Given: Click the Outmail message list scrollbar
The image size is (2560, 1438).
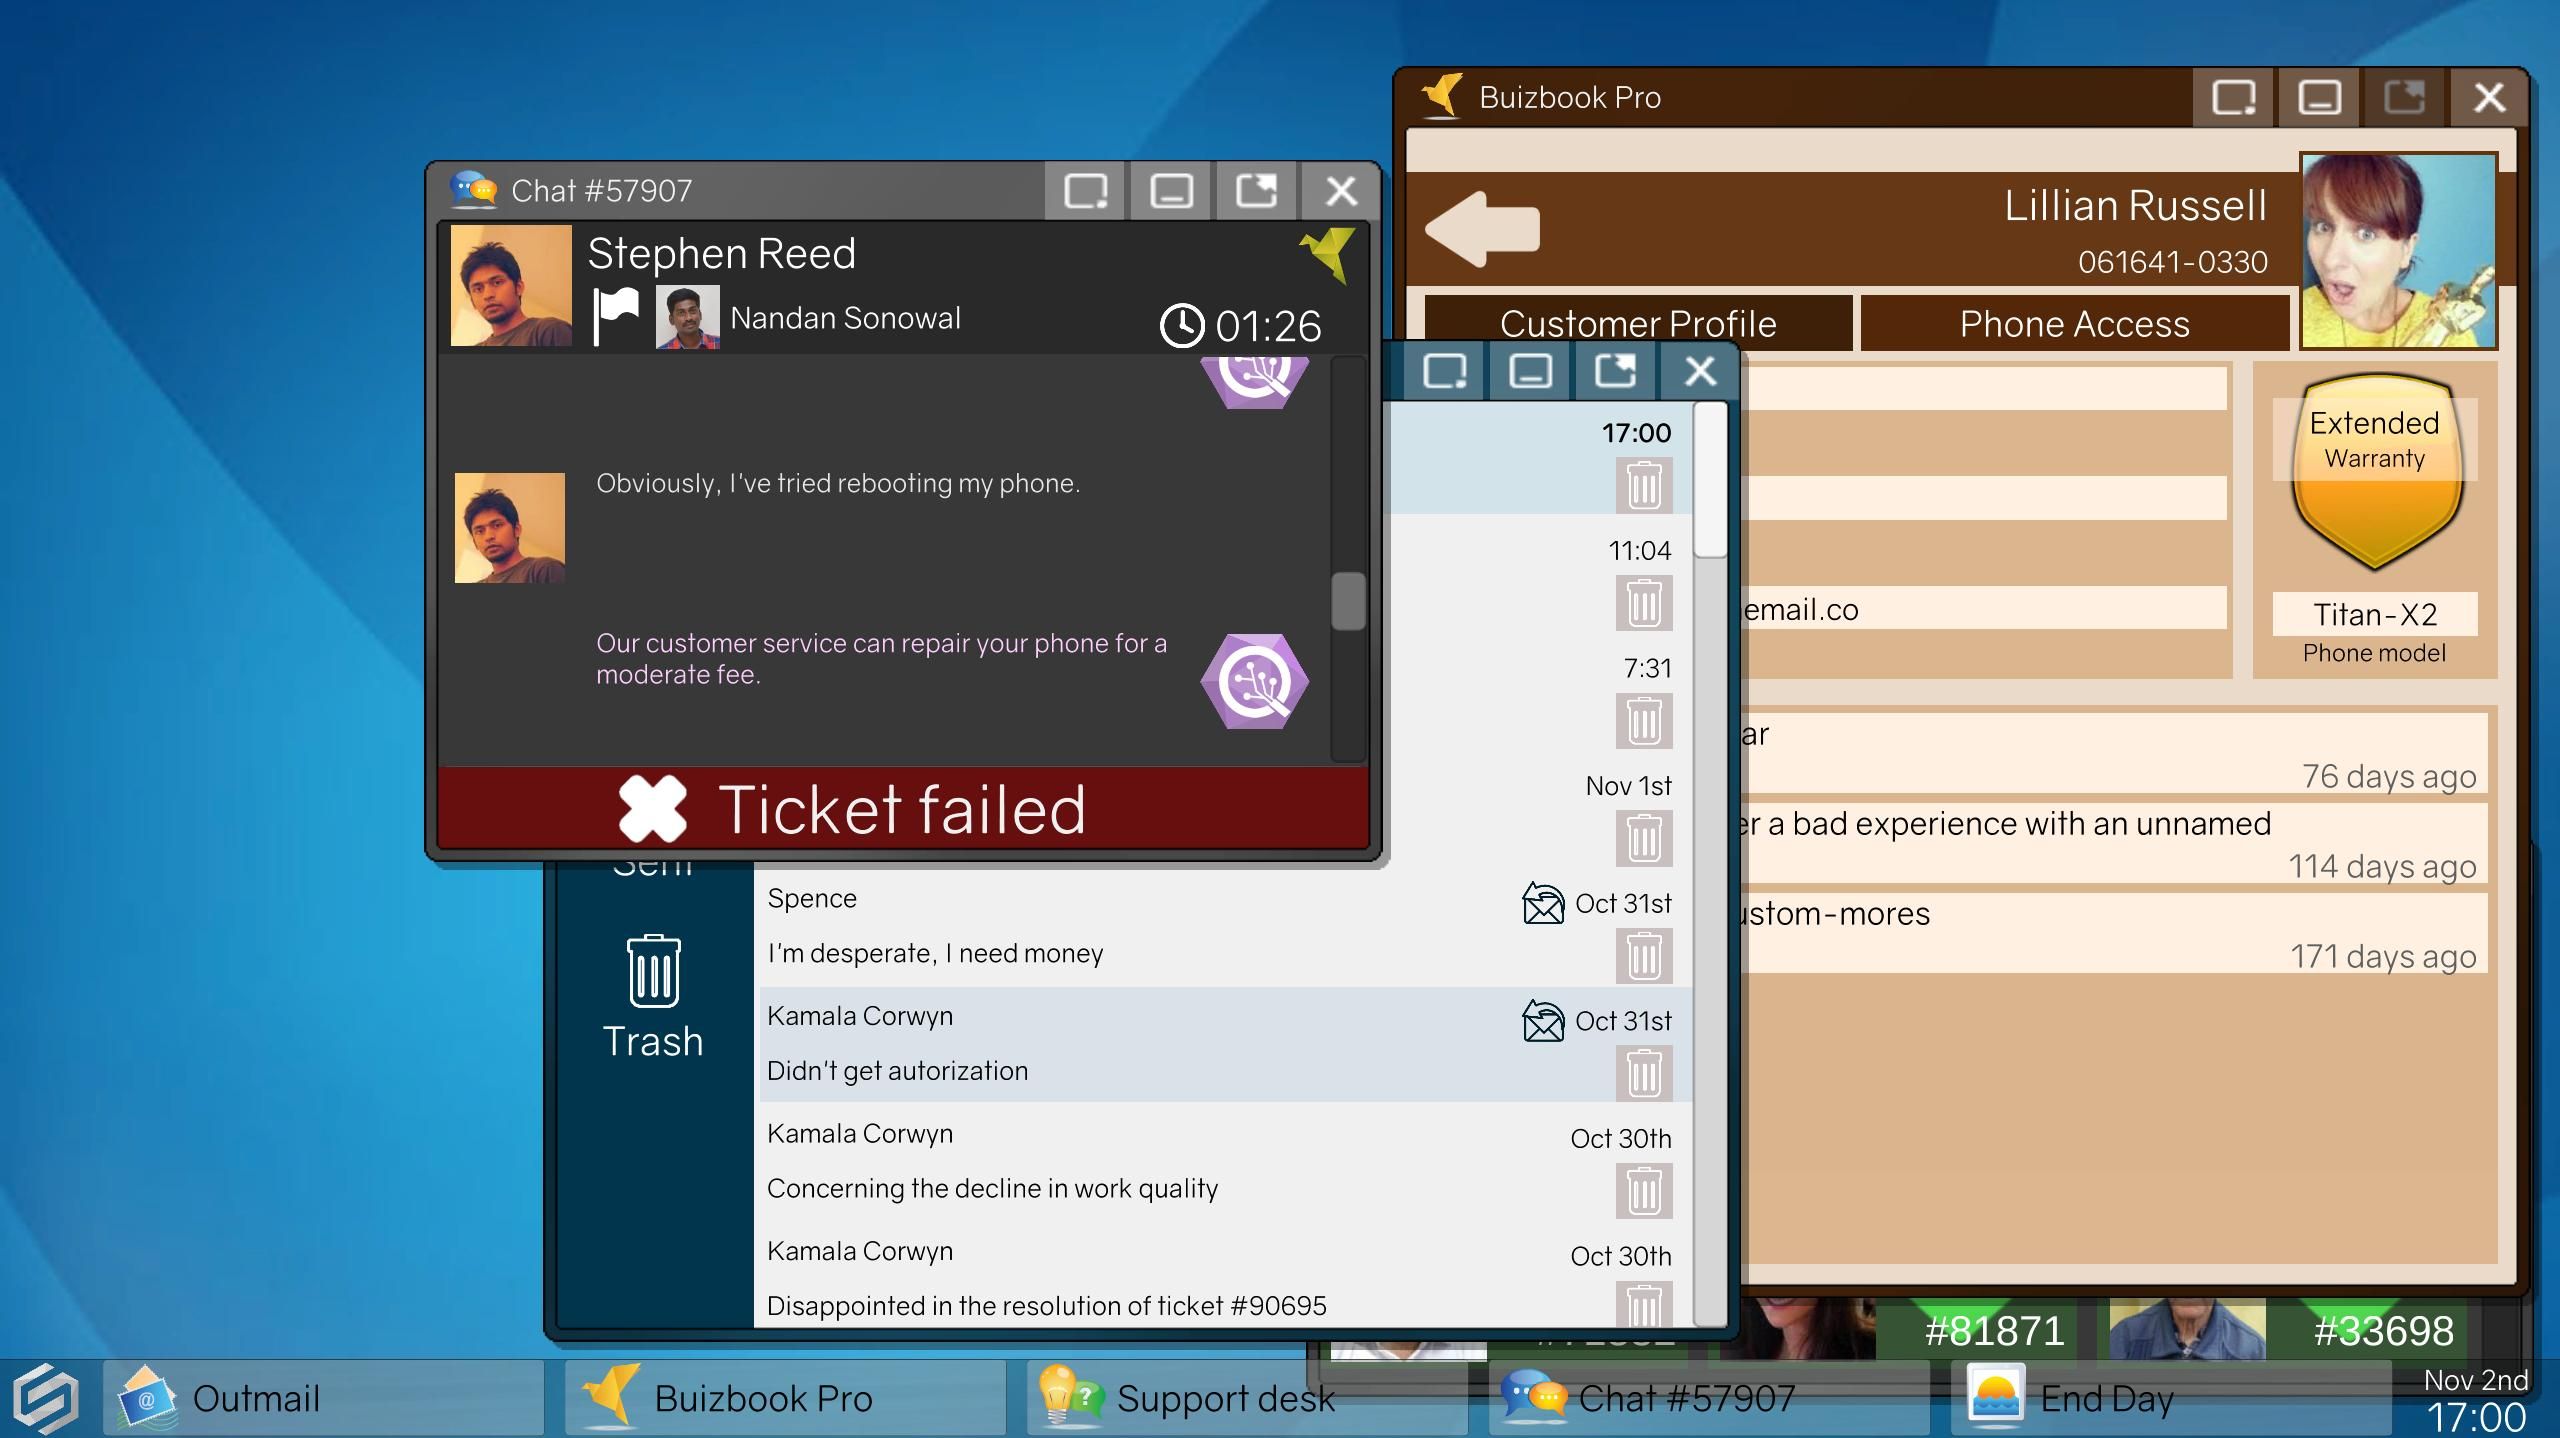Looking at the screenshot, I should click(1711, 480).
